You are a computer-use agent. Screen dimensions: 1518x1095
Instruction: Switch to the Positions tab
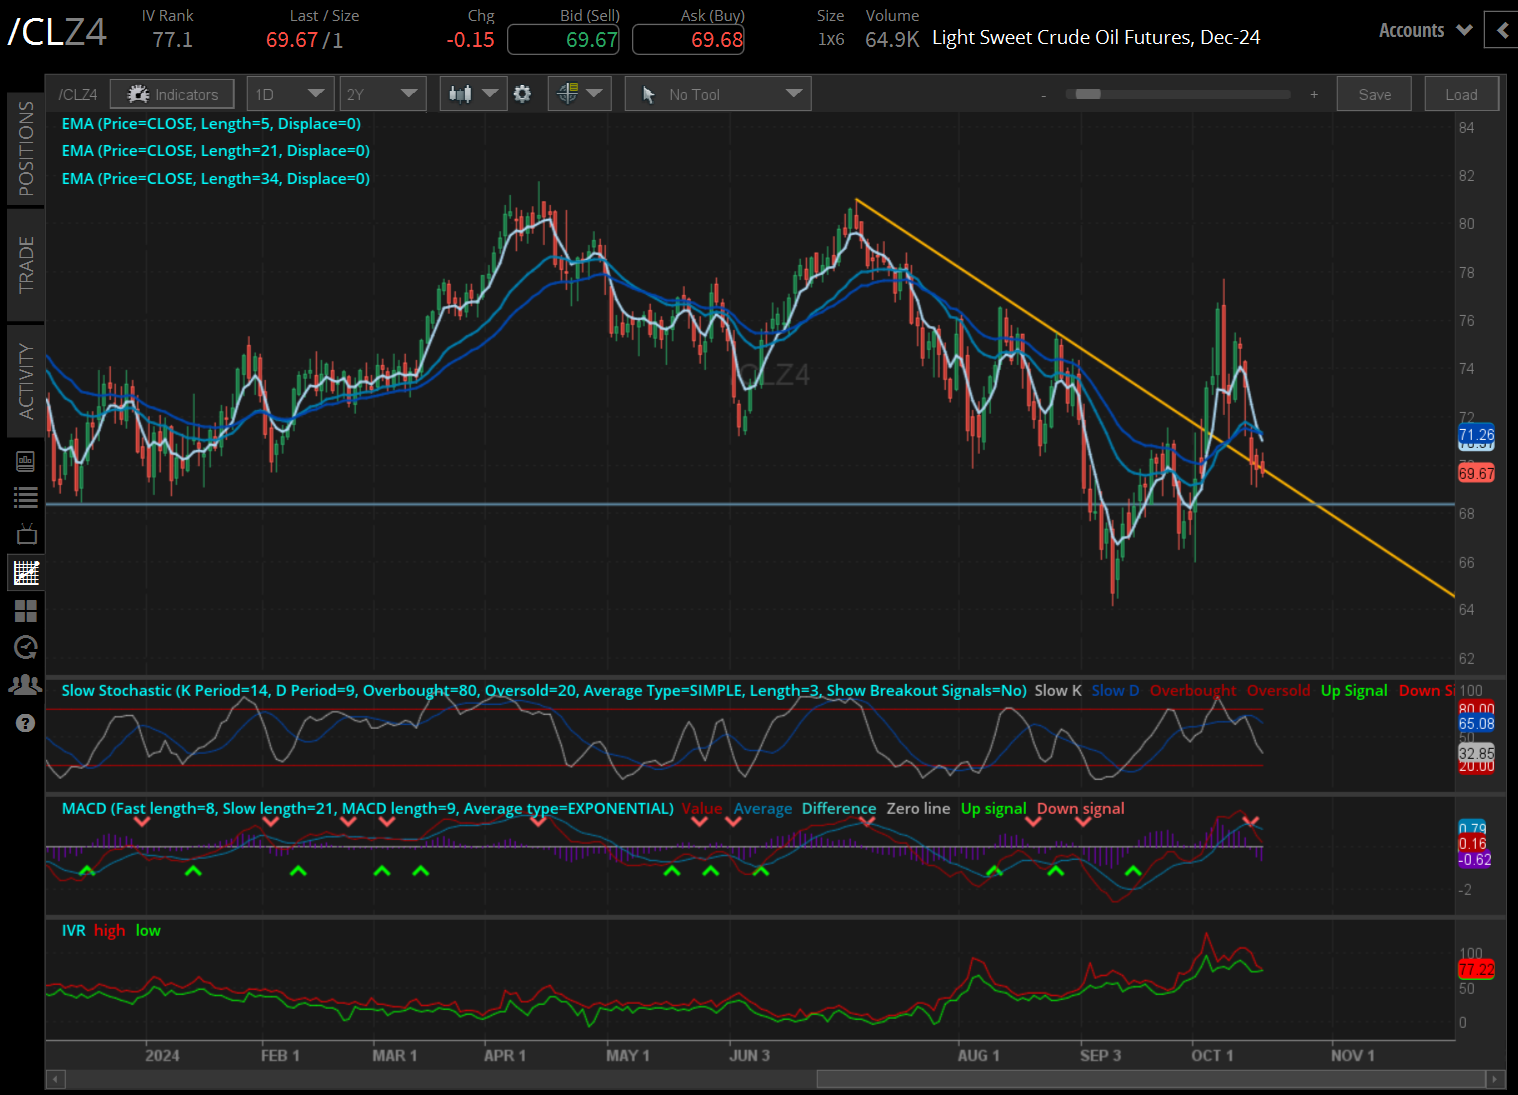[x=26, y=149]
